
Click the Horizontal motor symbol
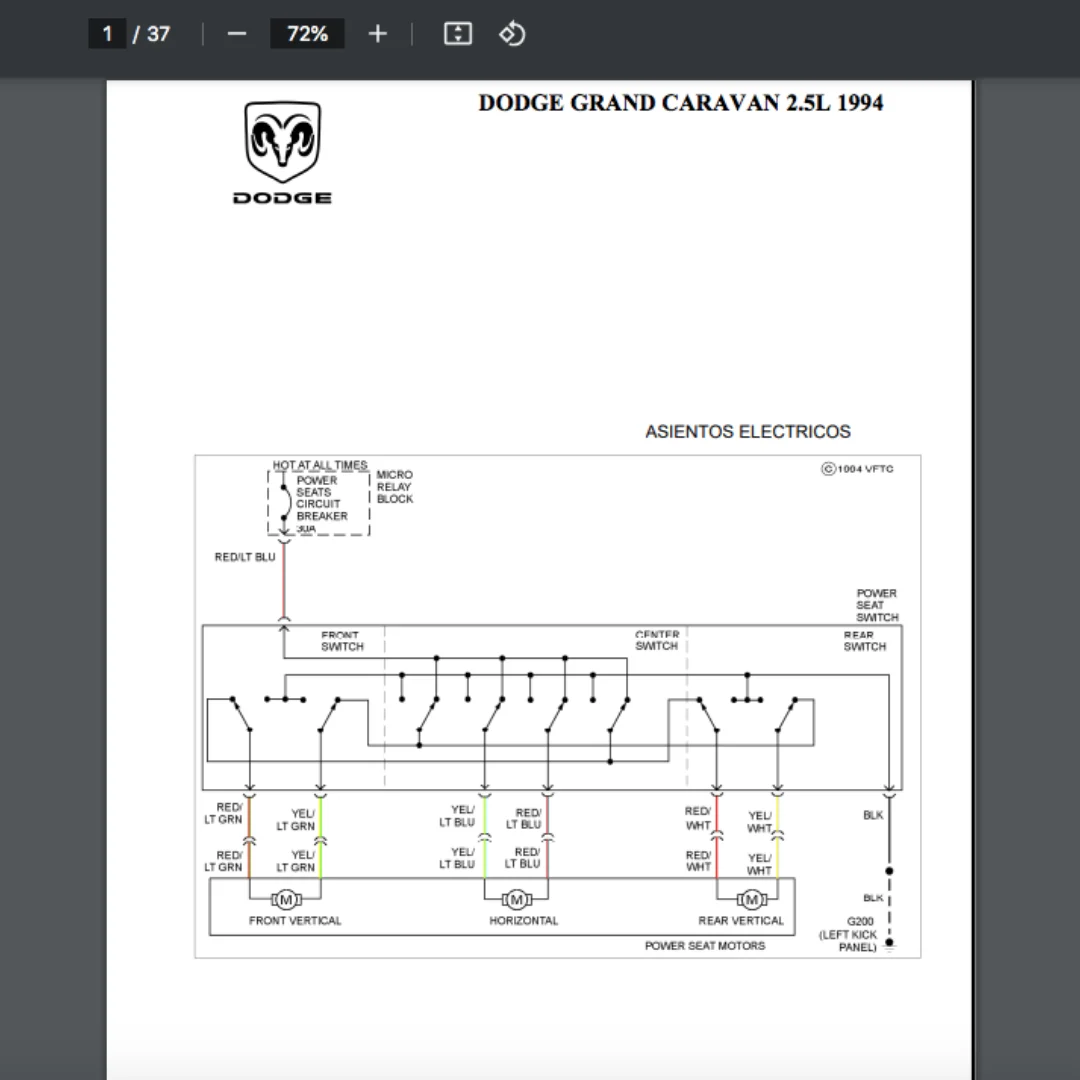tap(517, 900)
